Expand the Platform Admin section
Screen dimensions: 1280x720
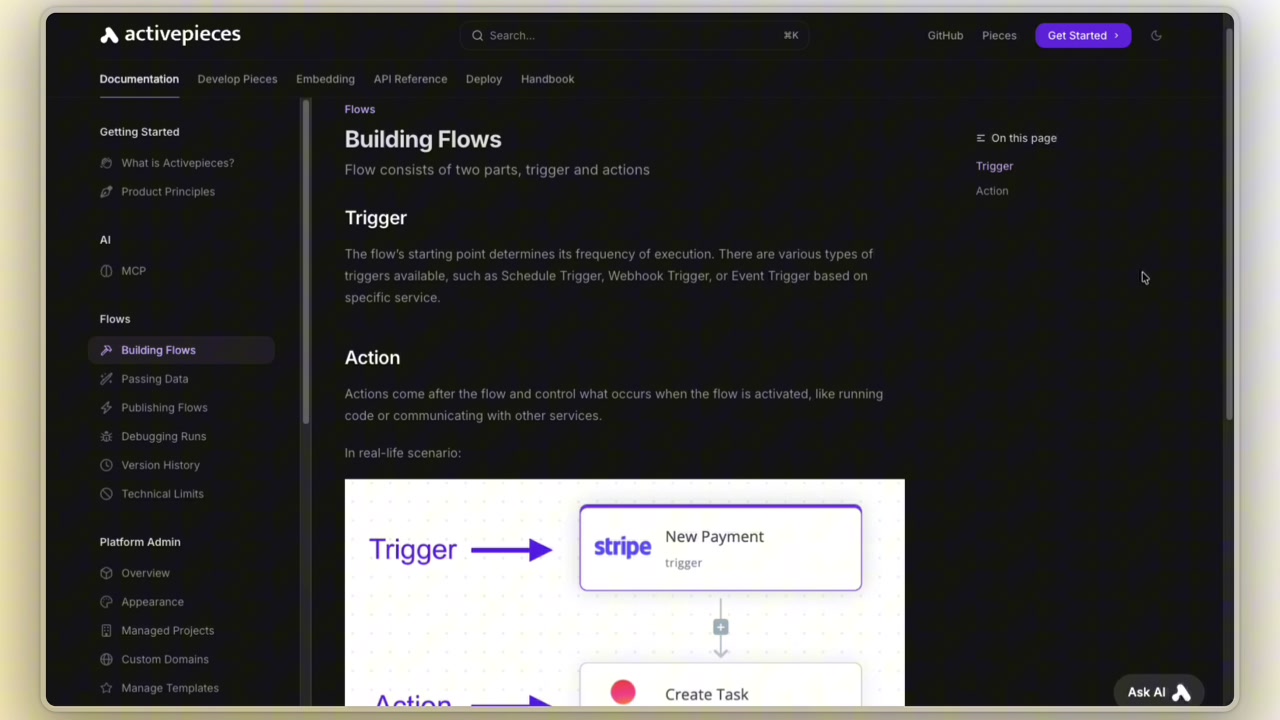click(139, 541)
